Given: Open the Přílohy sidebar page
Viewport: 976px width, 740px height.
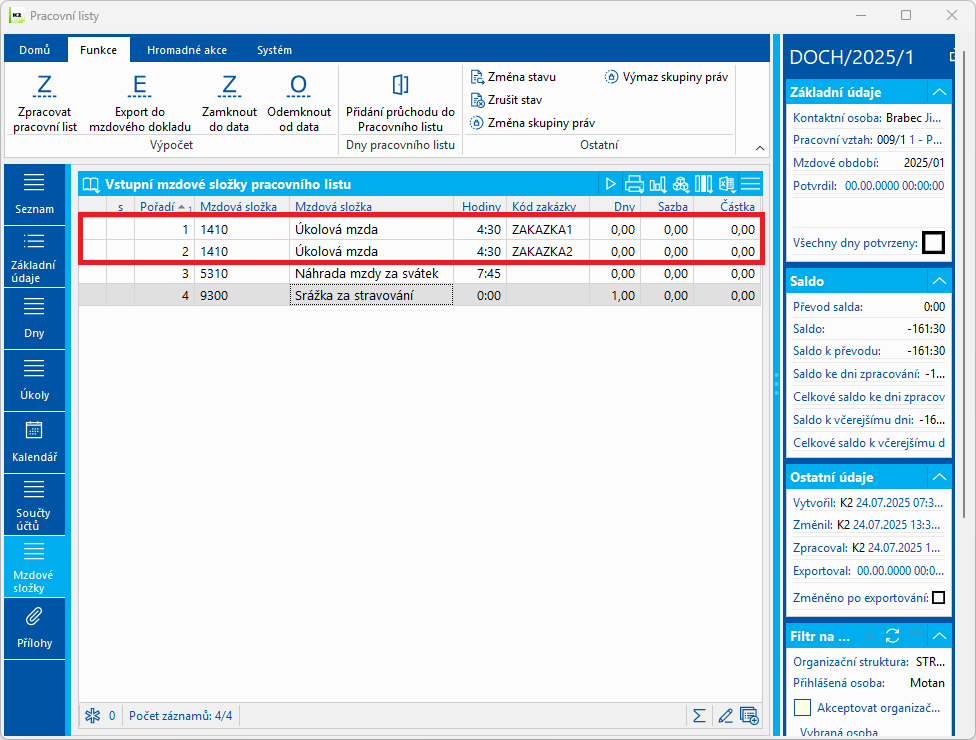Looking at the screenshot, I should 34,629.
